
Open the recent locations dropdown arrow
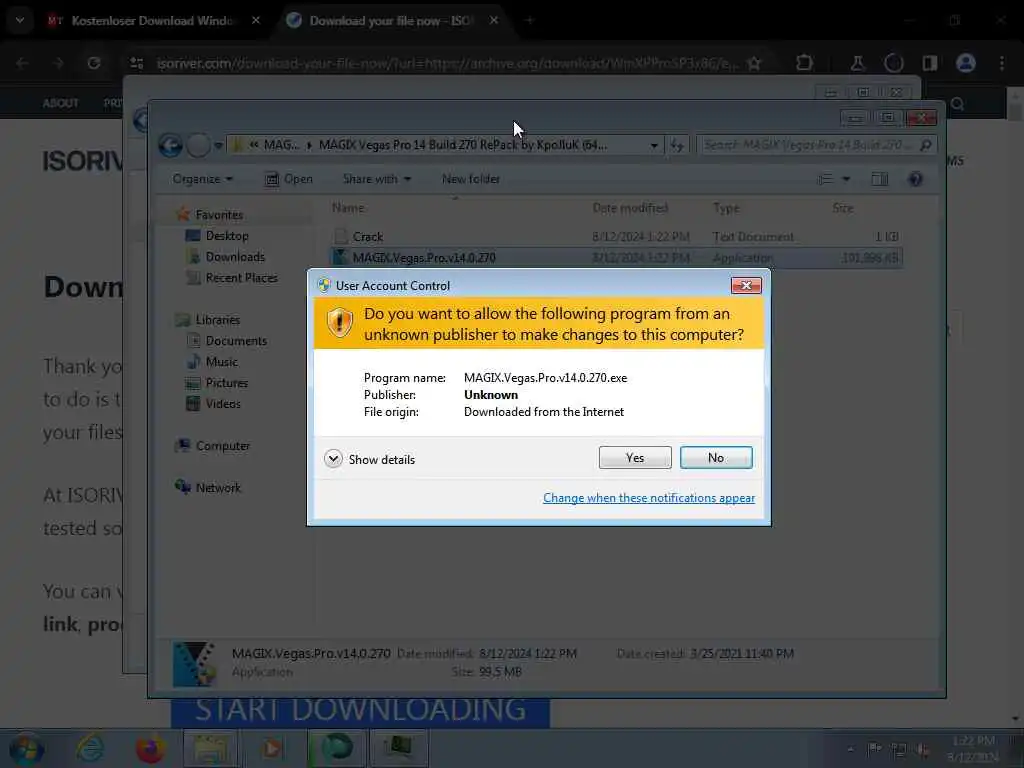pos(219,145)
